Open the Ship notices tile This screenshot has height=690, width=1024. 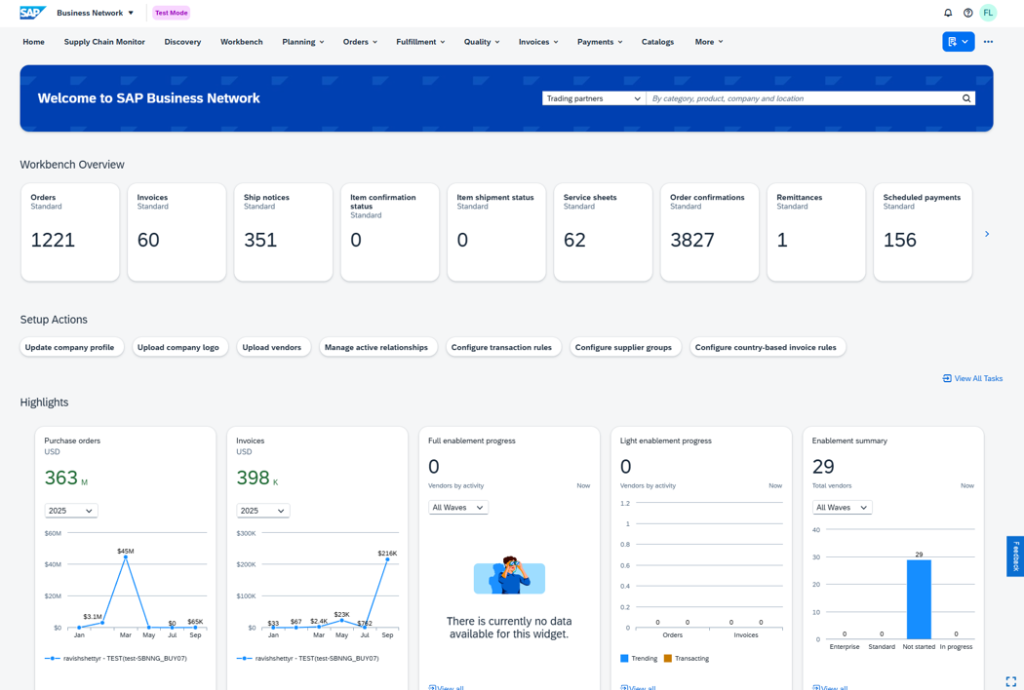click(283, 232)
